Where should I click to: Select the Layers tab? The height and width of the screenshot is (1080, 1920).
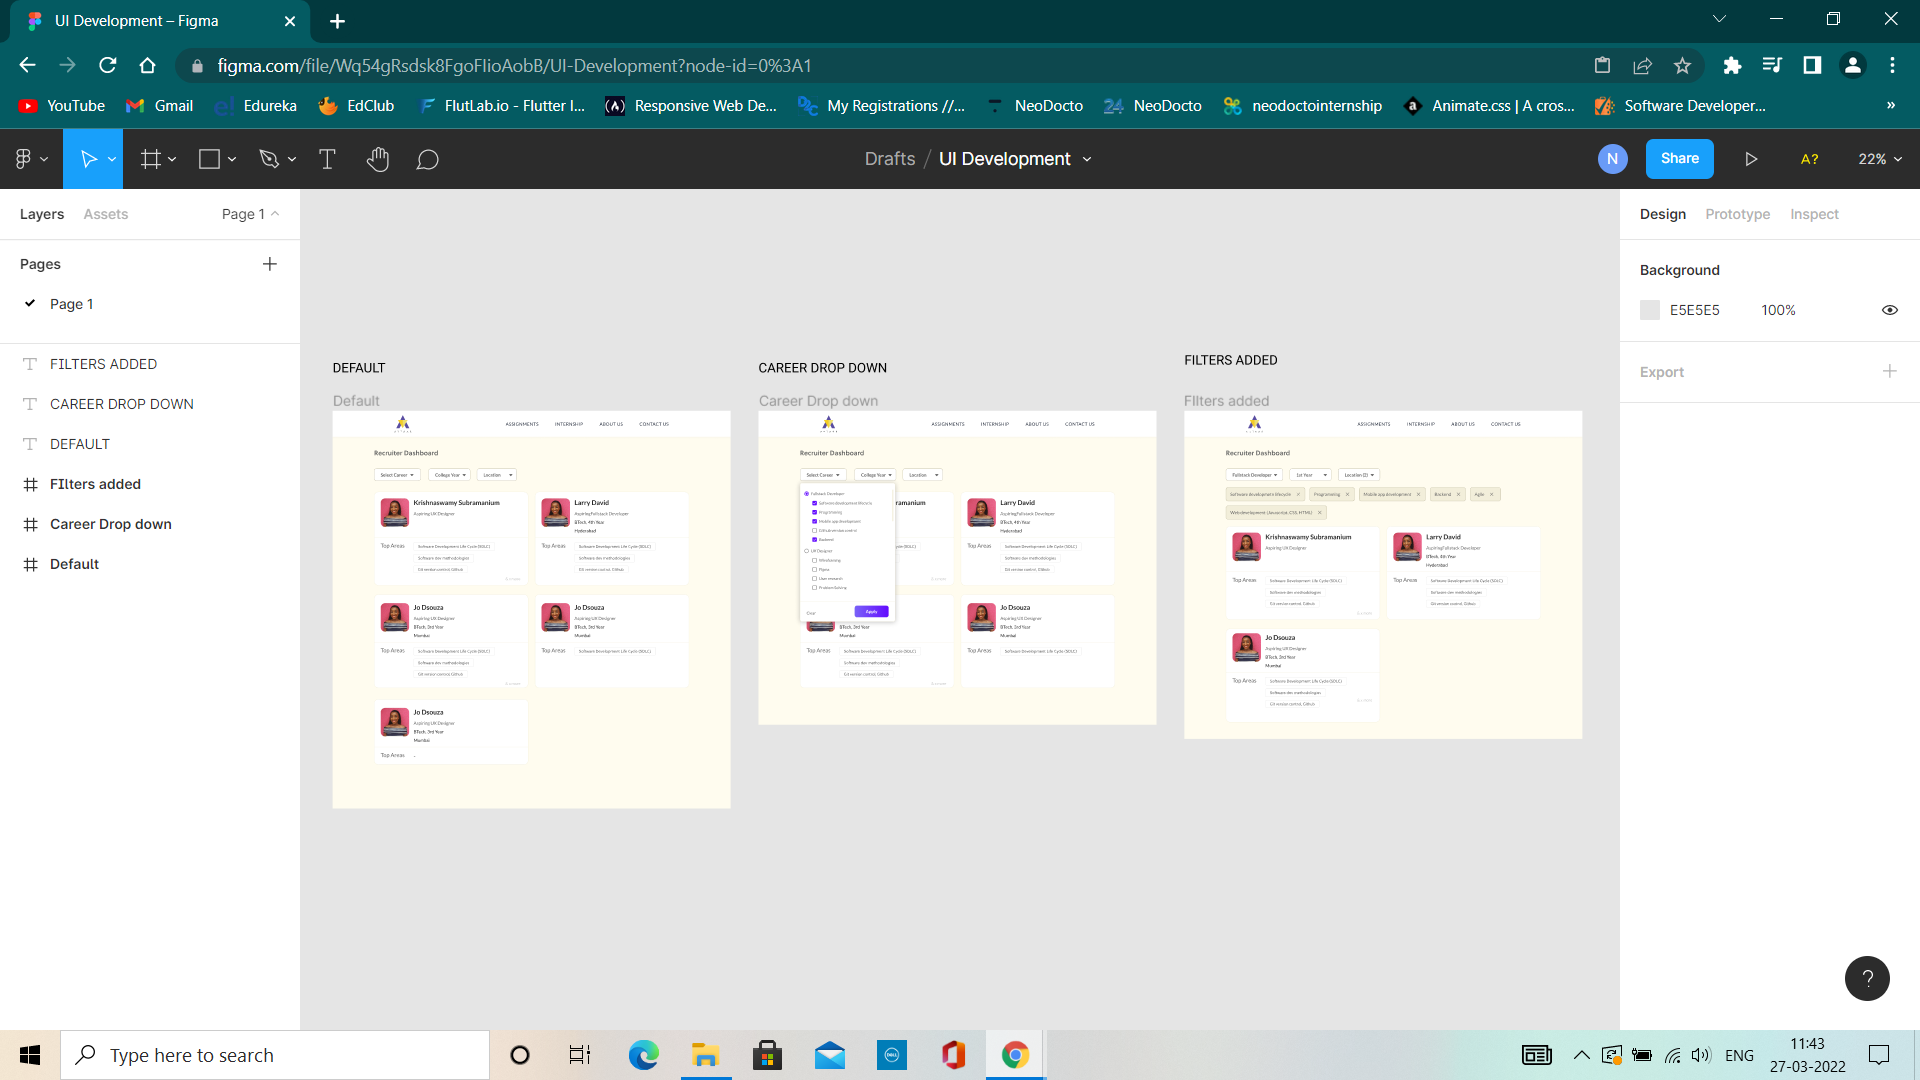coord(42,214)
